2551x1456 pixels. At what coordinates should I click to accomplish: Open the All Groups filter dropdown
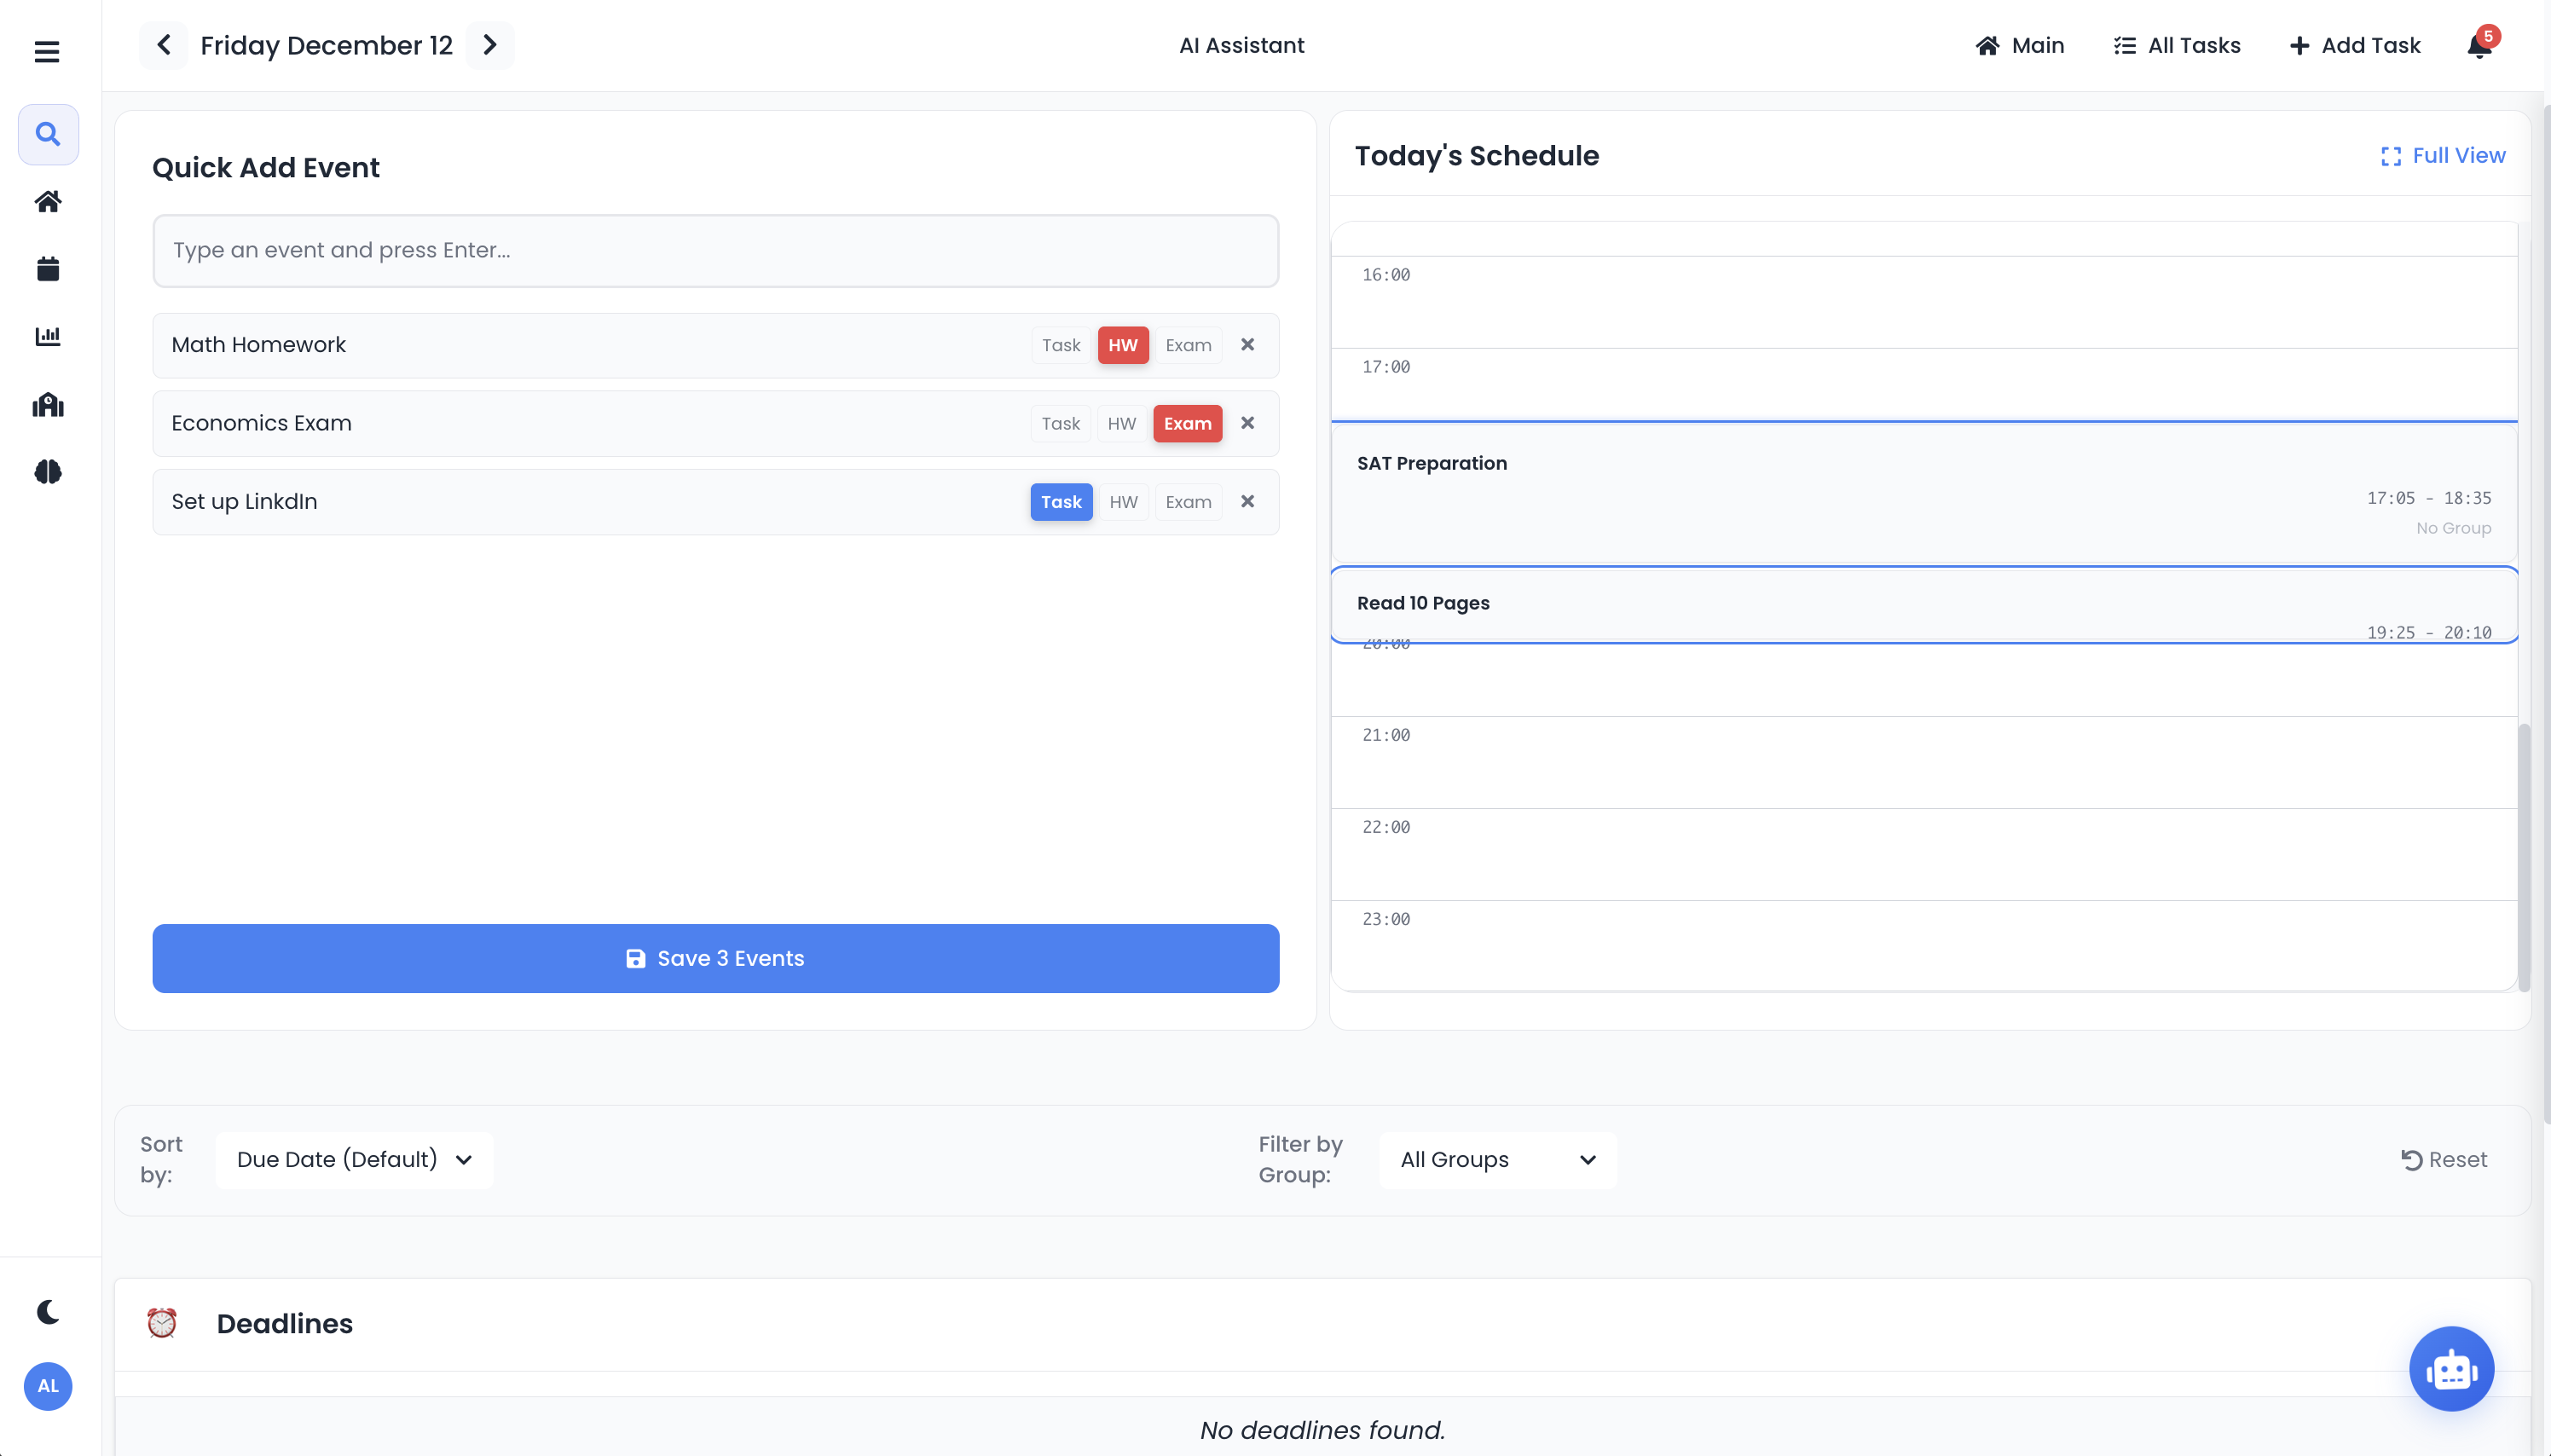point(1495,1159)
